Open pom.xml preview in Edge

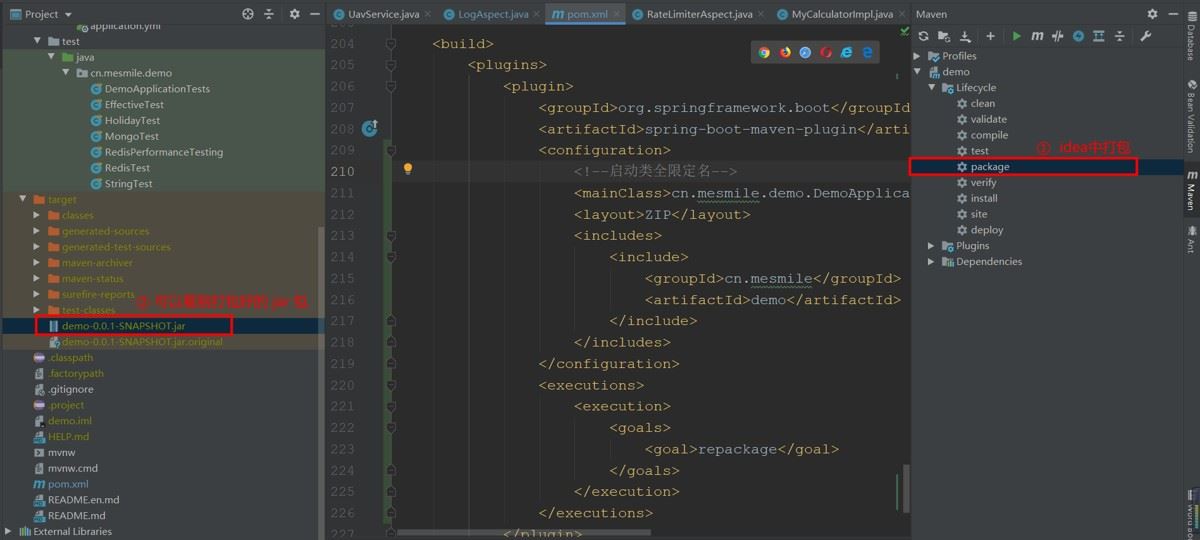point(868,52)
